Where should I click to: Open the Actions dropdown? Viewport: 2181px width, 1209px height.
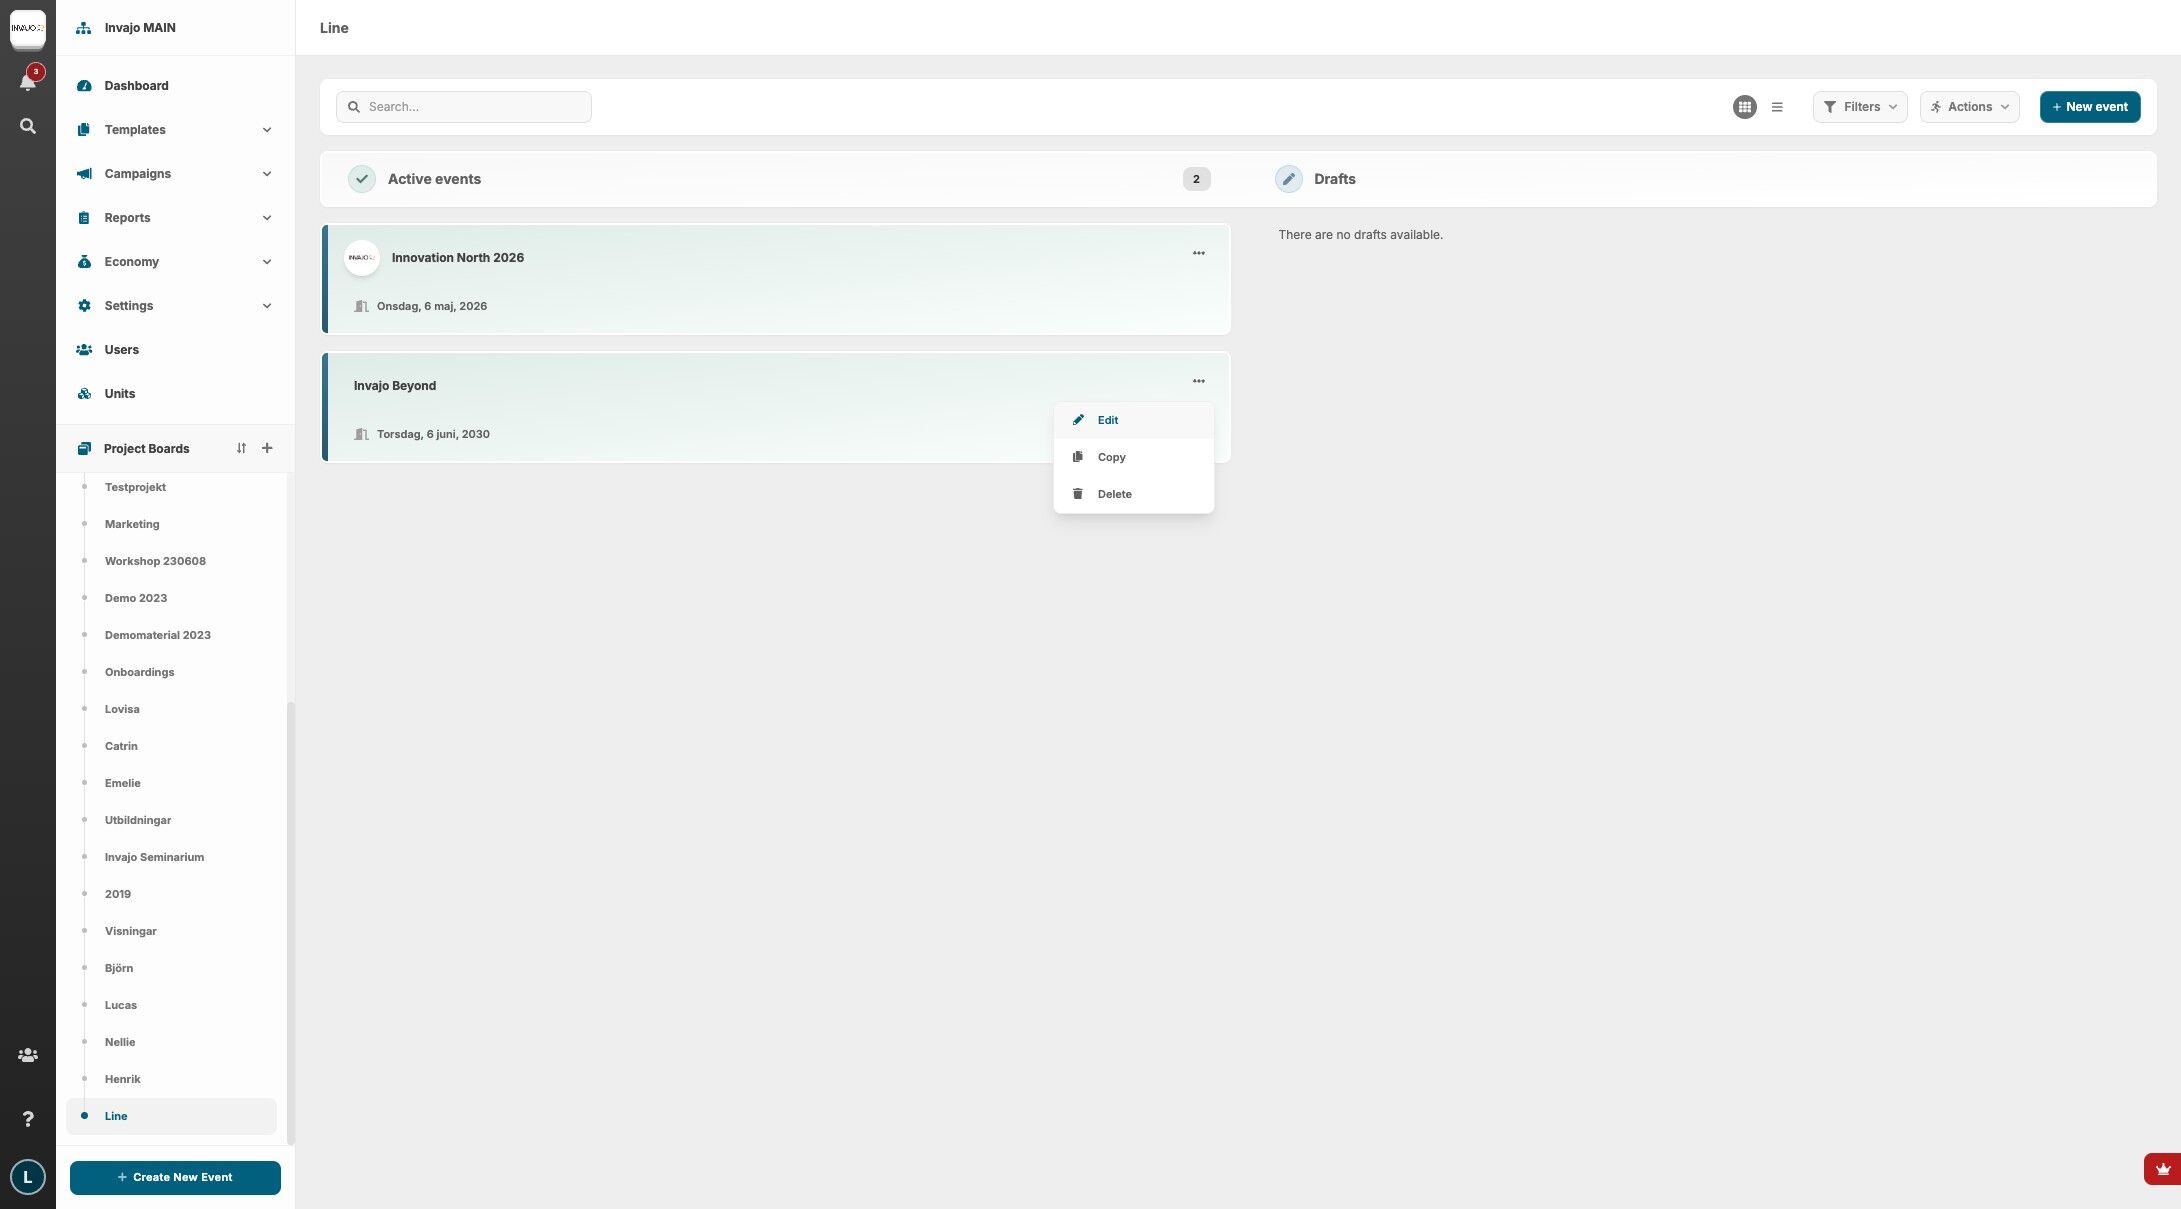1969,107
